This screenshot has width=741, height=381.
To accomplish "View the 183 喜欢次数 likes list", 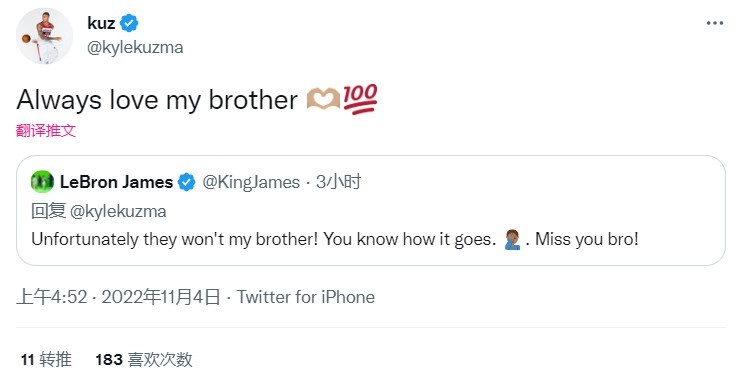I will [144, 360].
